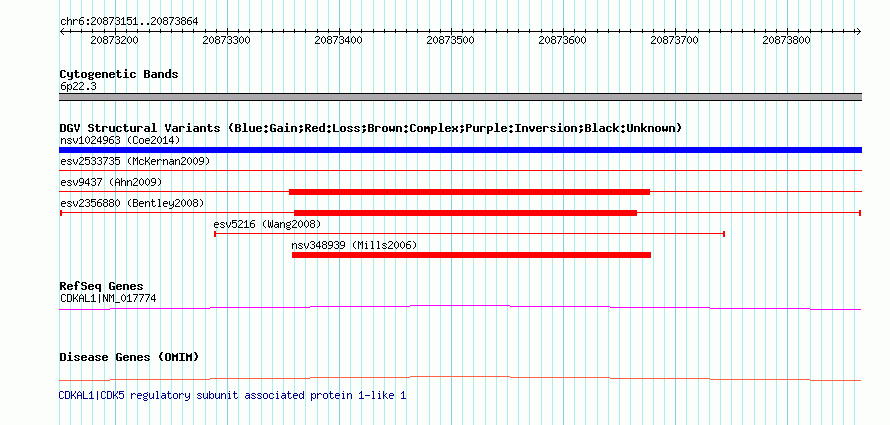Click ruler position 20873400
The image size is (890, 425).
tap(339, 40)
